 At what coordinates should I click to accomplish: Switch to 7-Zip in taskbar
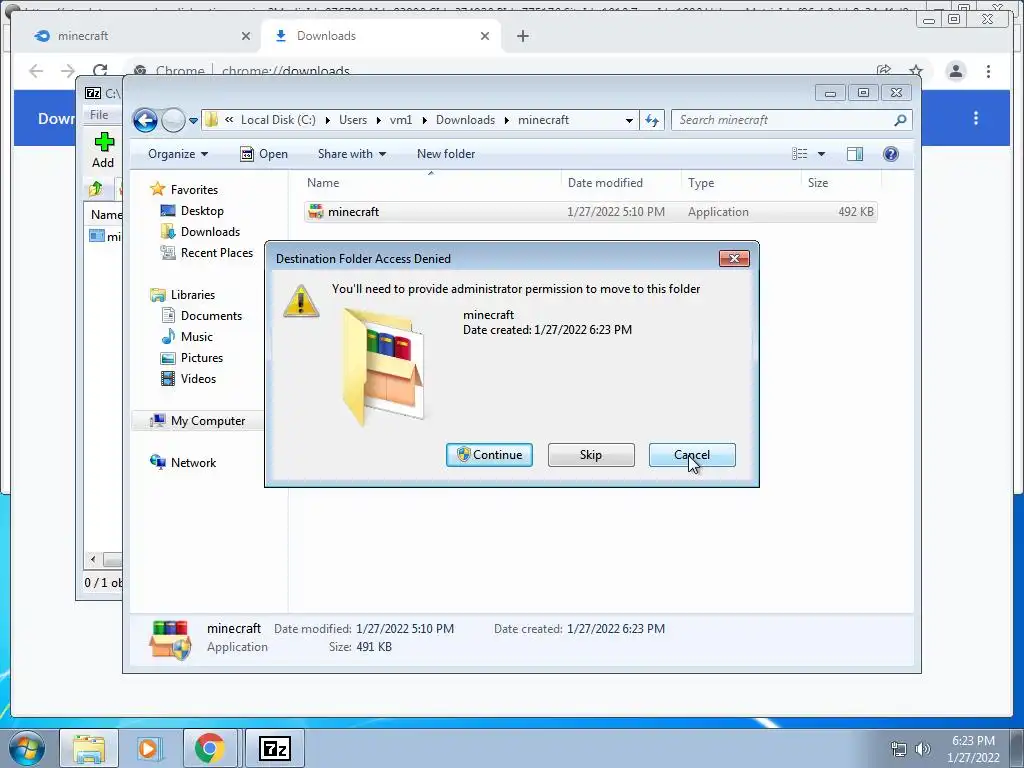(274, 749)
